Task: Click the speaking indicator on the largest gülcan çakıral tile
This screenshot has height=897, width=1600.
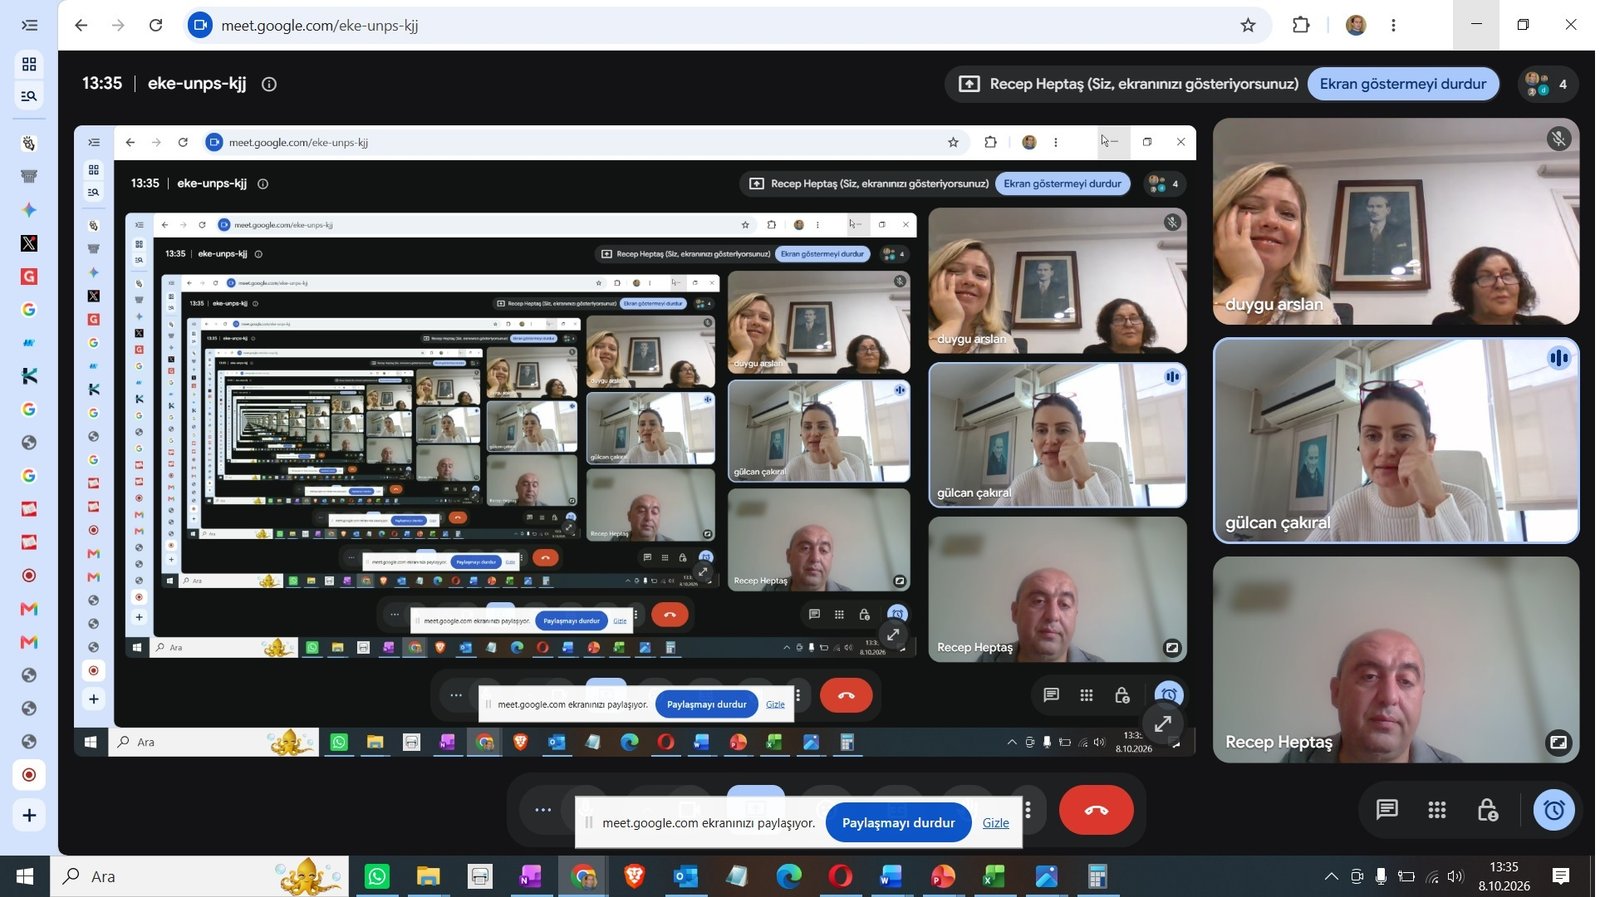Action: point(1558,358)
